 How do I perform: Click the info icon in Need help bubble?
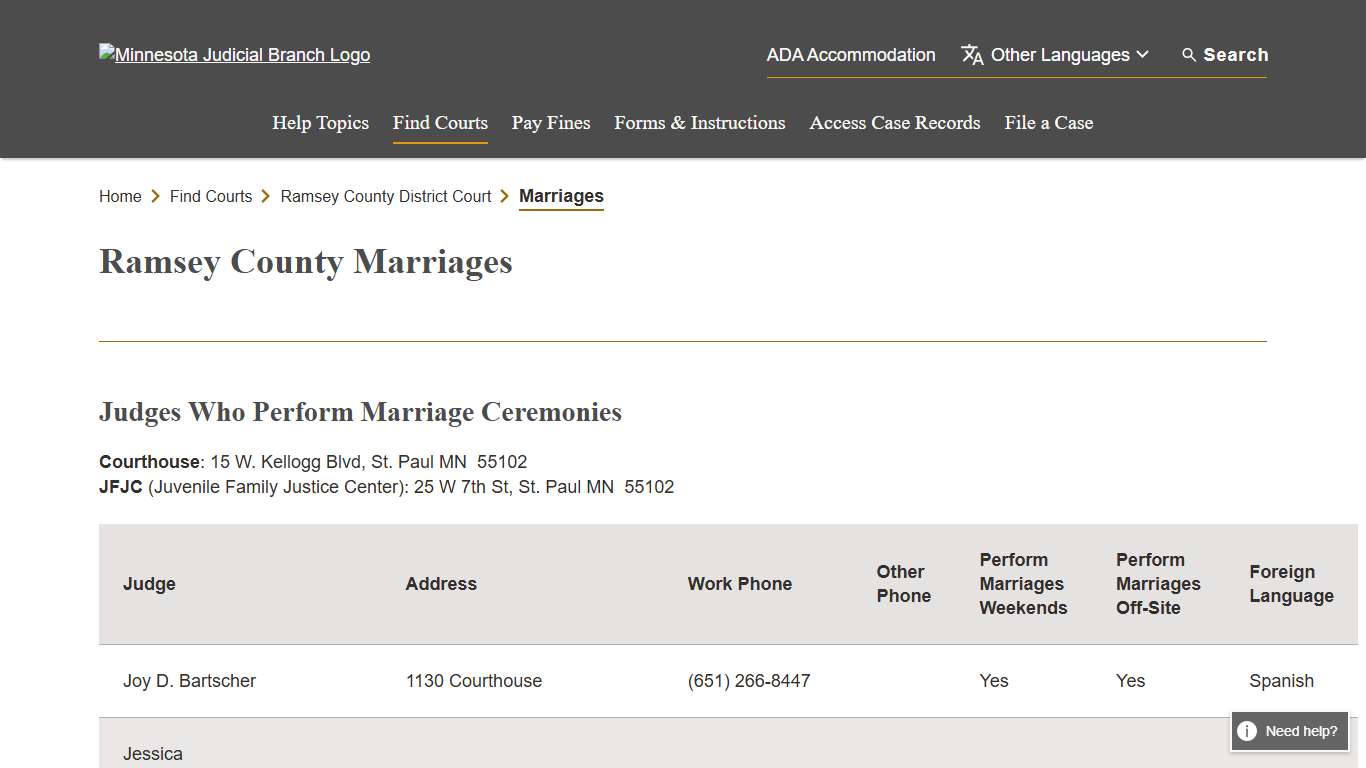[x=1246, y=732]
